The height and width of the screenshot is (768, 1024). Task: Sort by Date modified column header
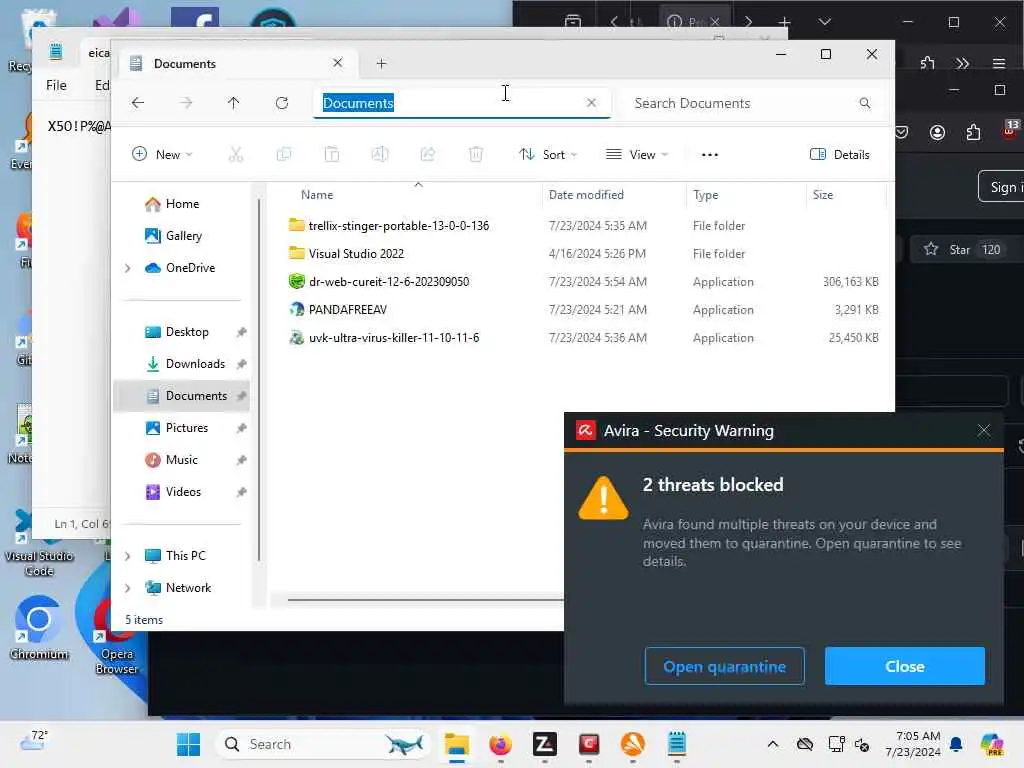pyautogui.click(x=586, y=195)
